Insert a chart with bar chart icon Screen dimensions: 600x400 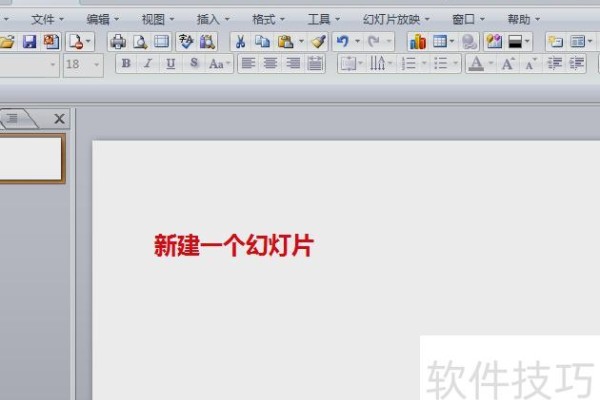coord(417,41)
